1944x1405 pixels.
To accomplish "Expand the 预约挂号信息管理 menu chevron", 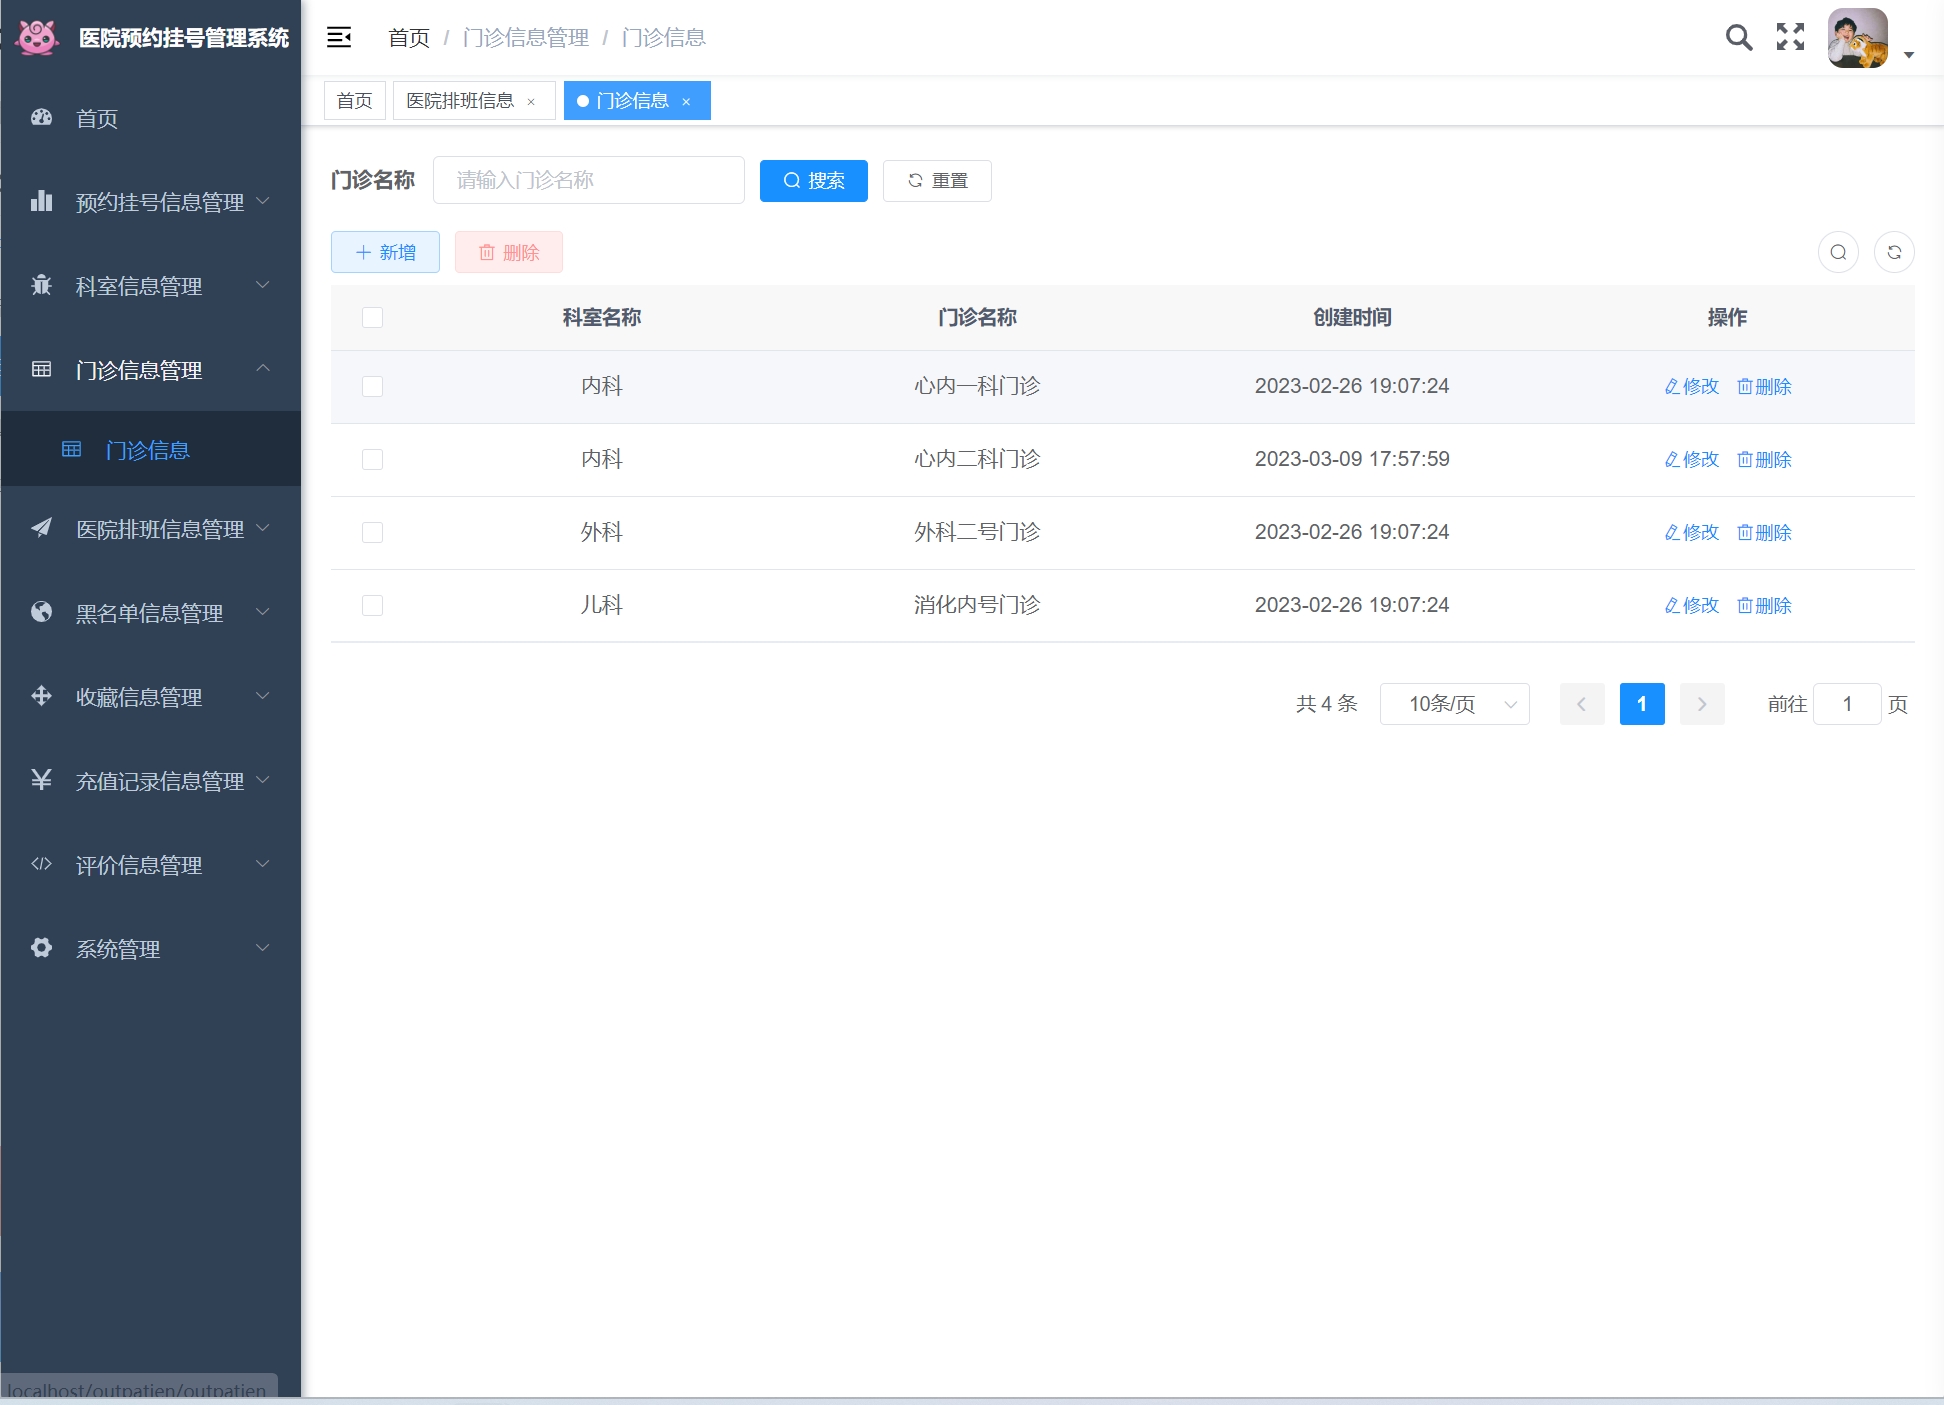I will (263, 200).
